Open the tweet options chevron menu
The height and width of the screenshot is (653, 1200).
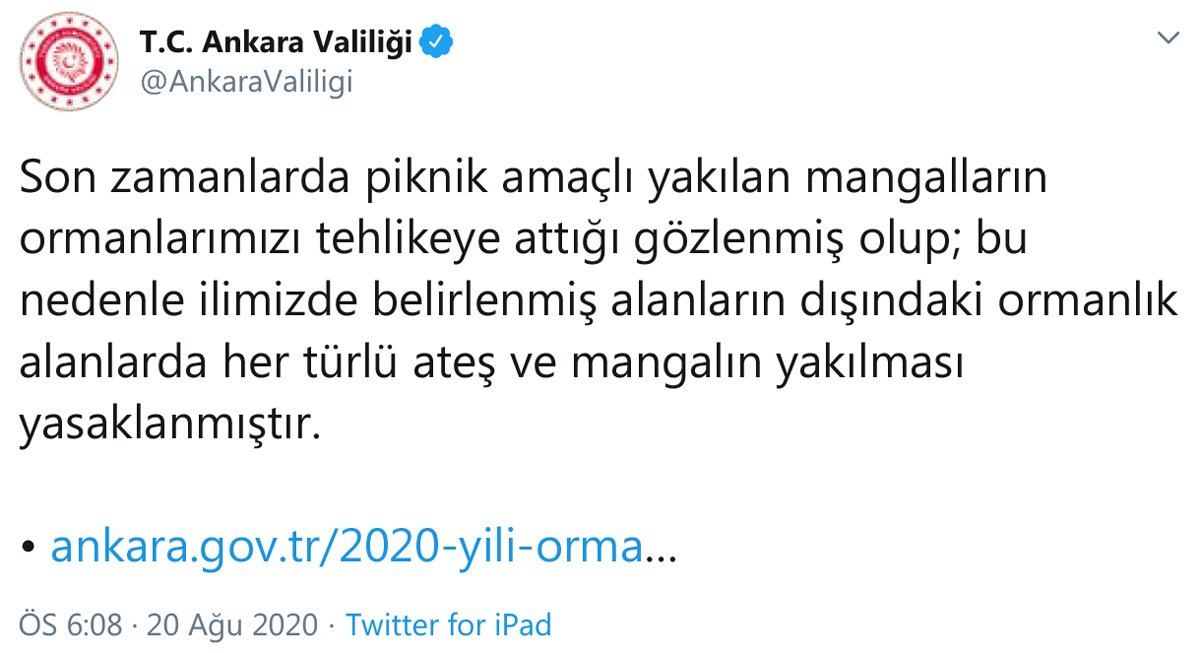pyautogui.click(x=1167, y=40)
